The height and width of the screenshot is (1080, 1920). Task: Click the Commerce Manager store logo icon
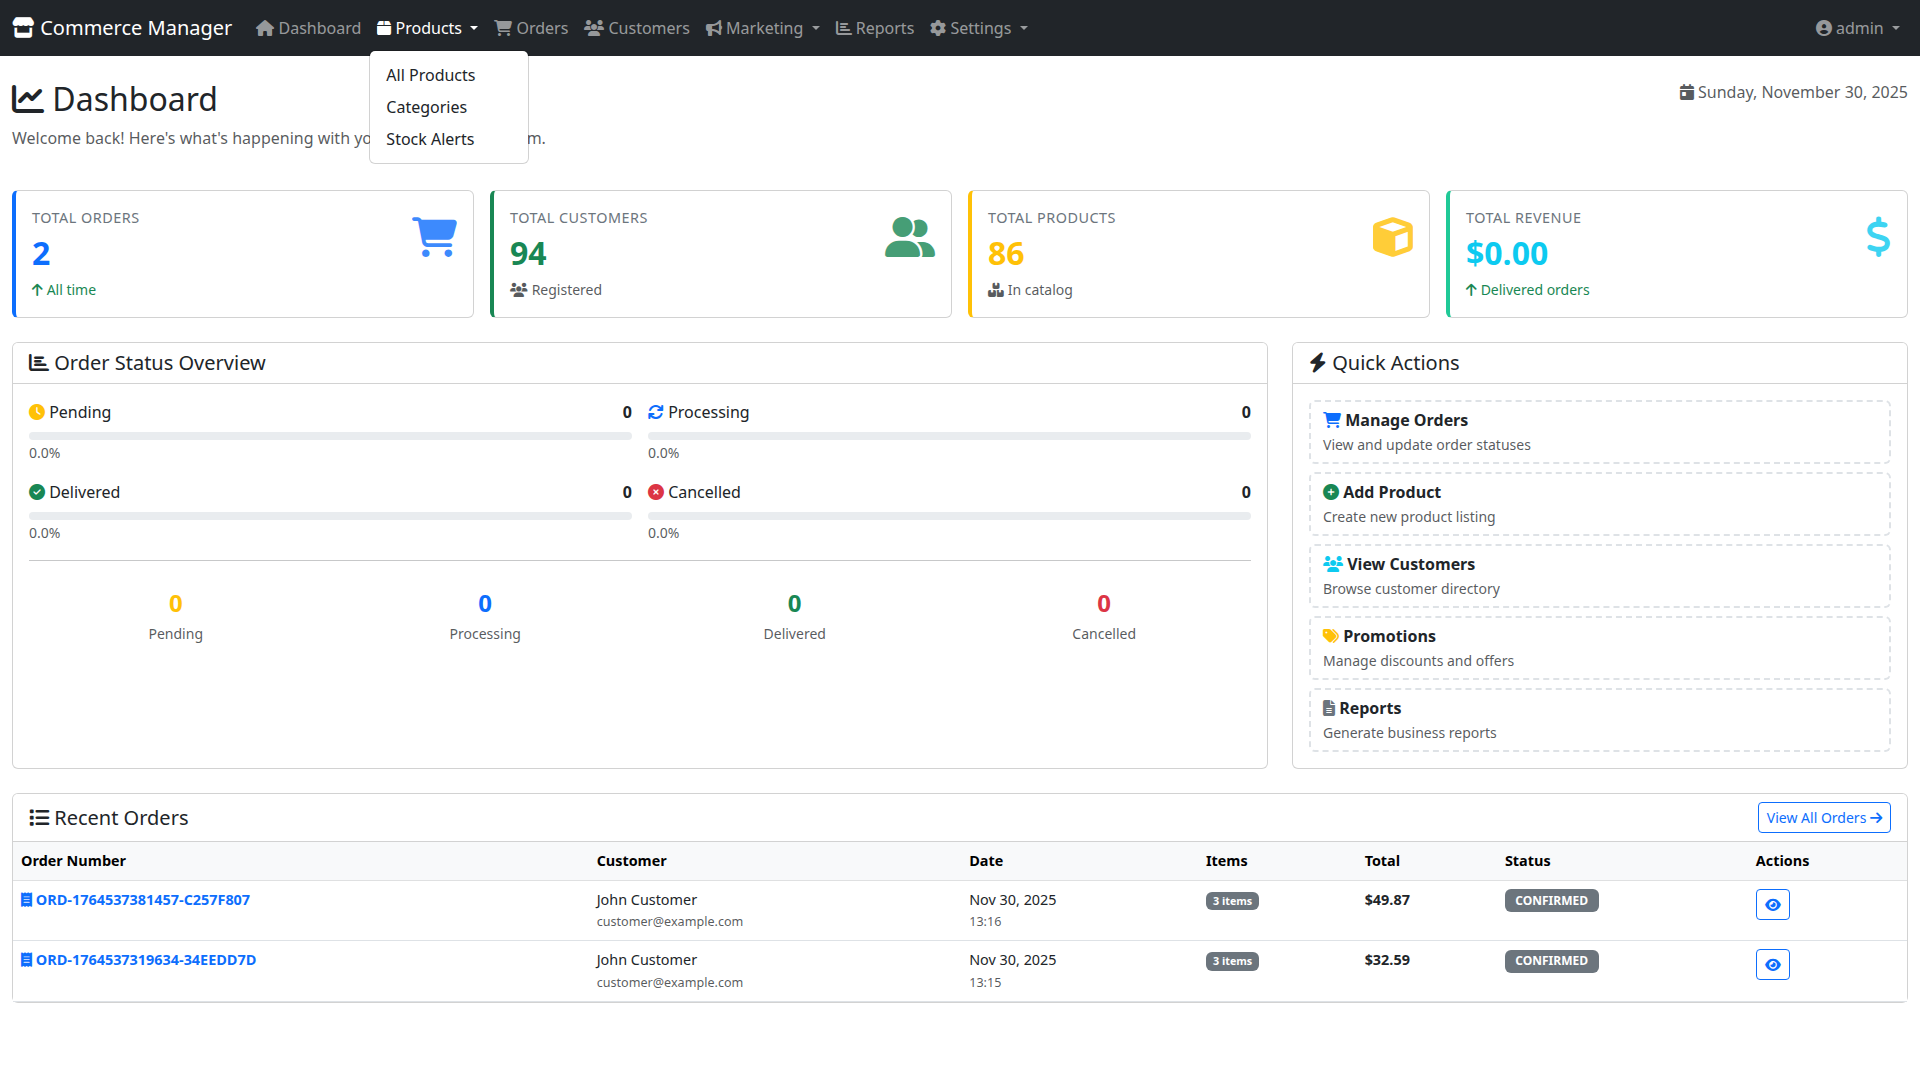click(x=23, y=28)
